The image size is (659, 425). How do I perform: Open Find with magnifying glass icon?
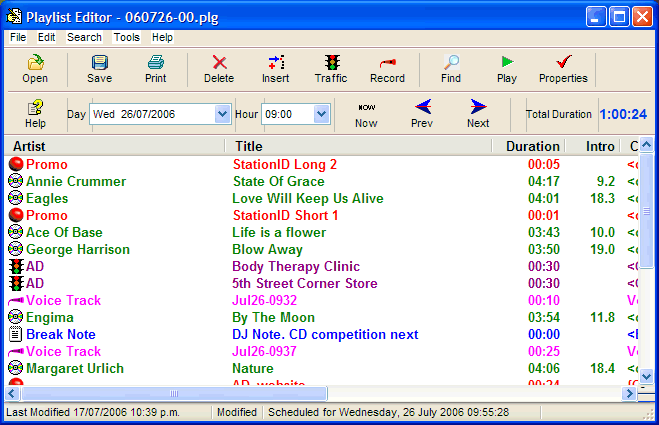pos(451,62)
